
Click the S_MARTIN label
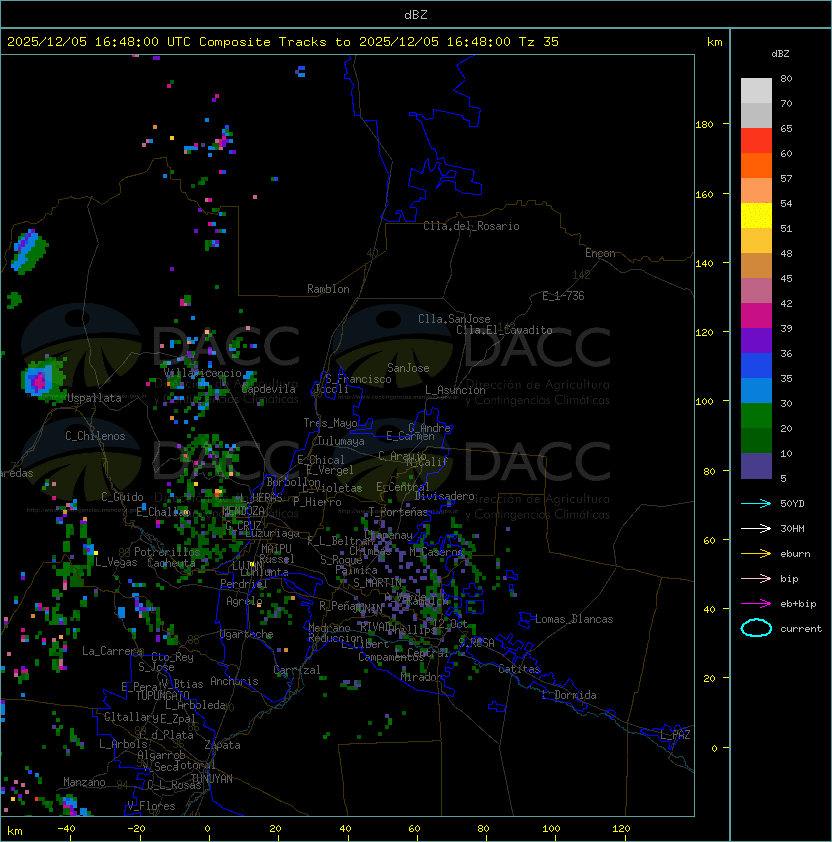click(x=377, y=583)
